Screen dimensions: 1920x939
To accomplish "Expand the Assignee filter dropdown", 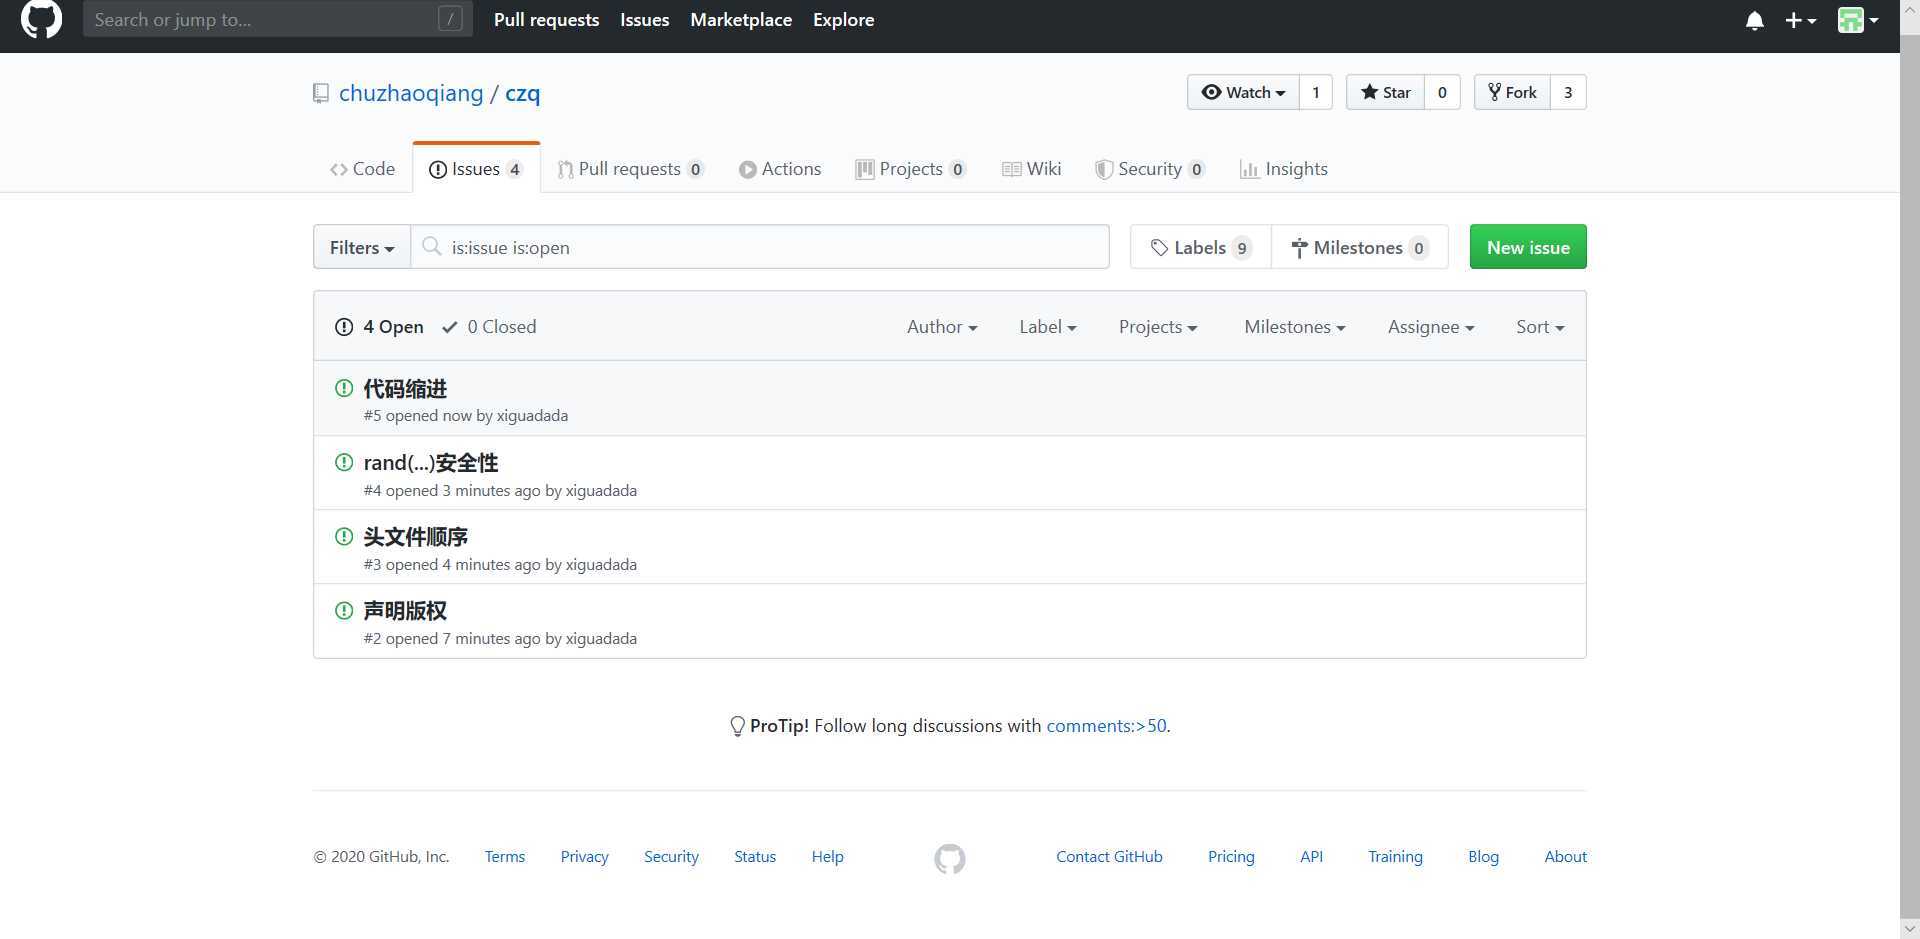I will pos(1431,327).
